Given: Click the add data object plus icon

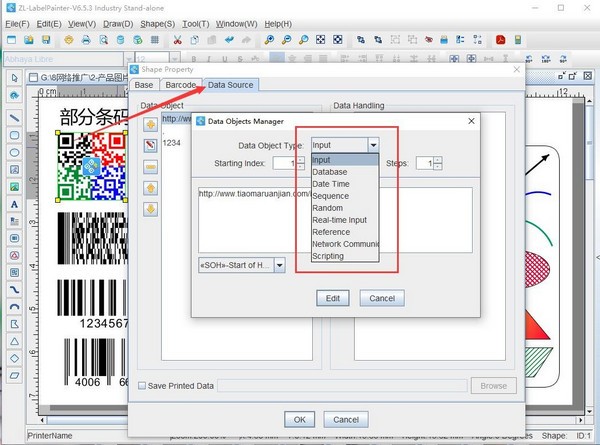Looking at the screenshot, I should (150, 124).
